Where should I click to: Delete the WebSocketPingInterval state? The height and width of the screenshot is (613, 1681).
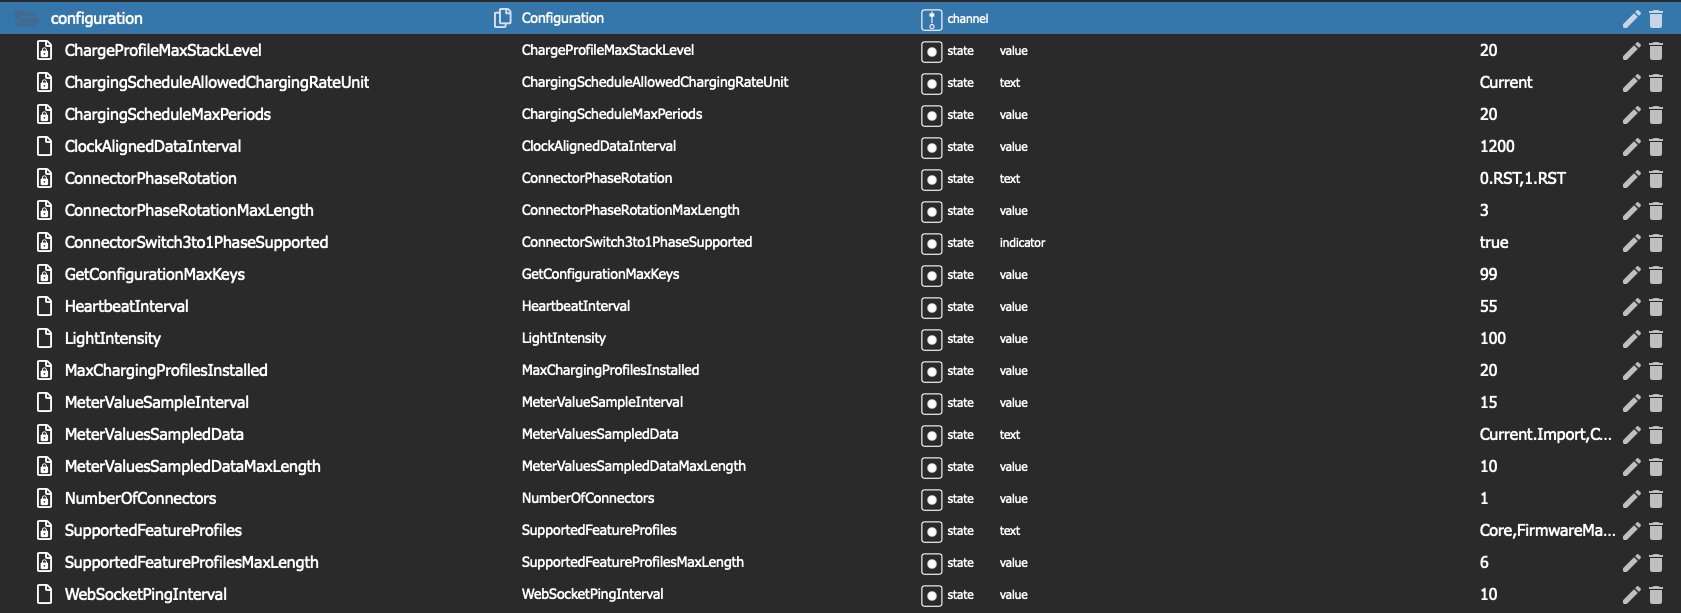1656,595
